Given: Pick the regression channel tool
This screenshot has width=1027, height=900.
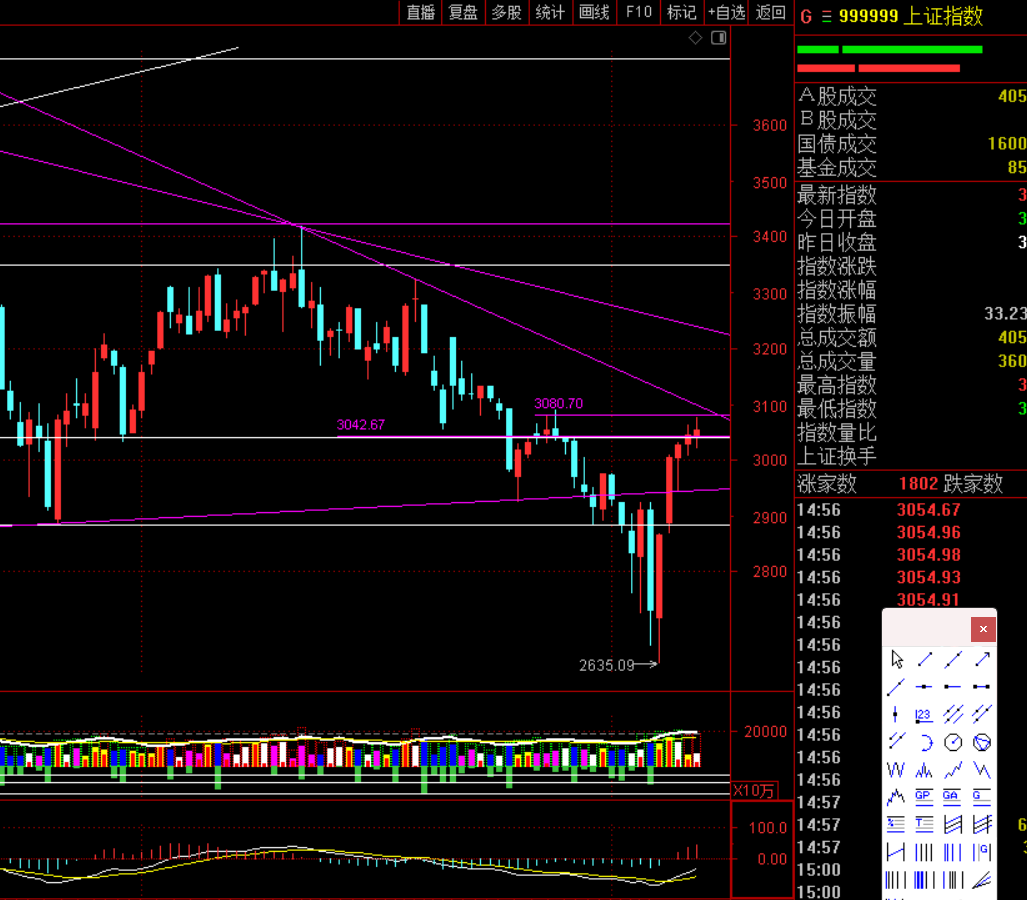Looking at the screenshot, I should 953,824.
